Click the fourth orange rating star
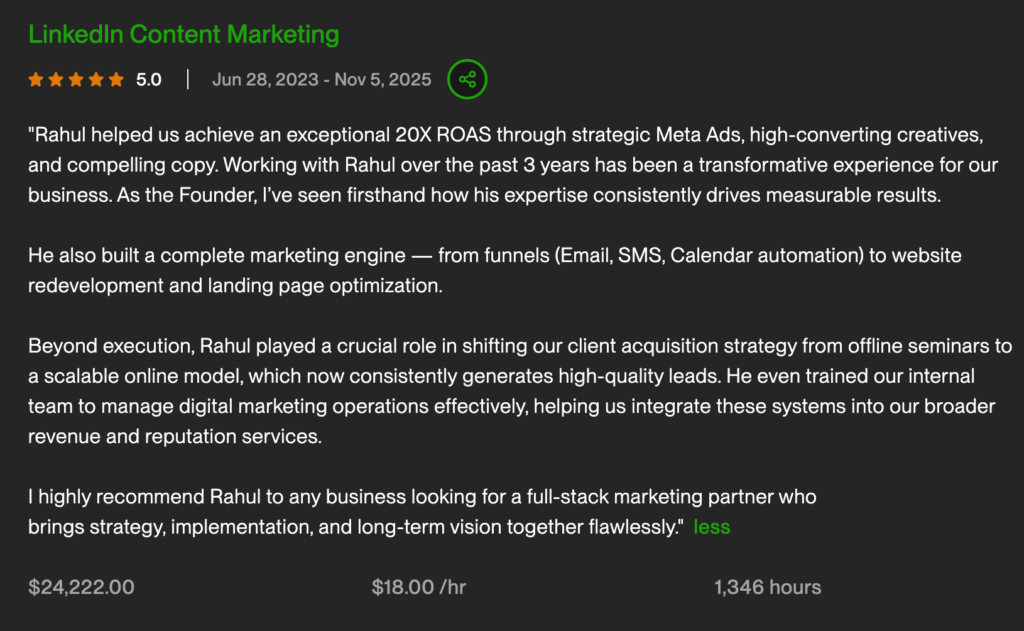 (96, 80)
